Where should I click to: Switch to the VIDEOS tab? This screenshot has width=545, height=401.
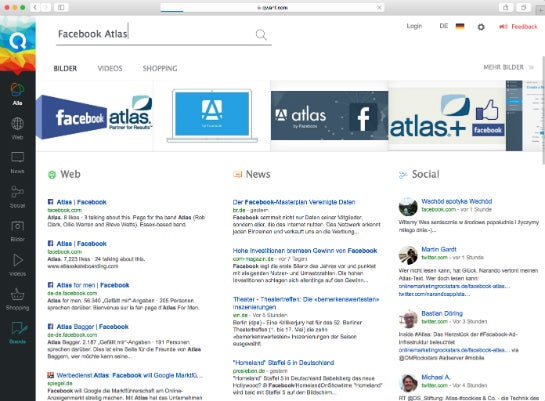(x=110, y=68)
